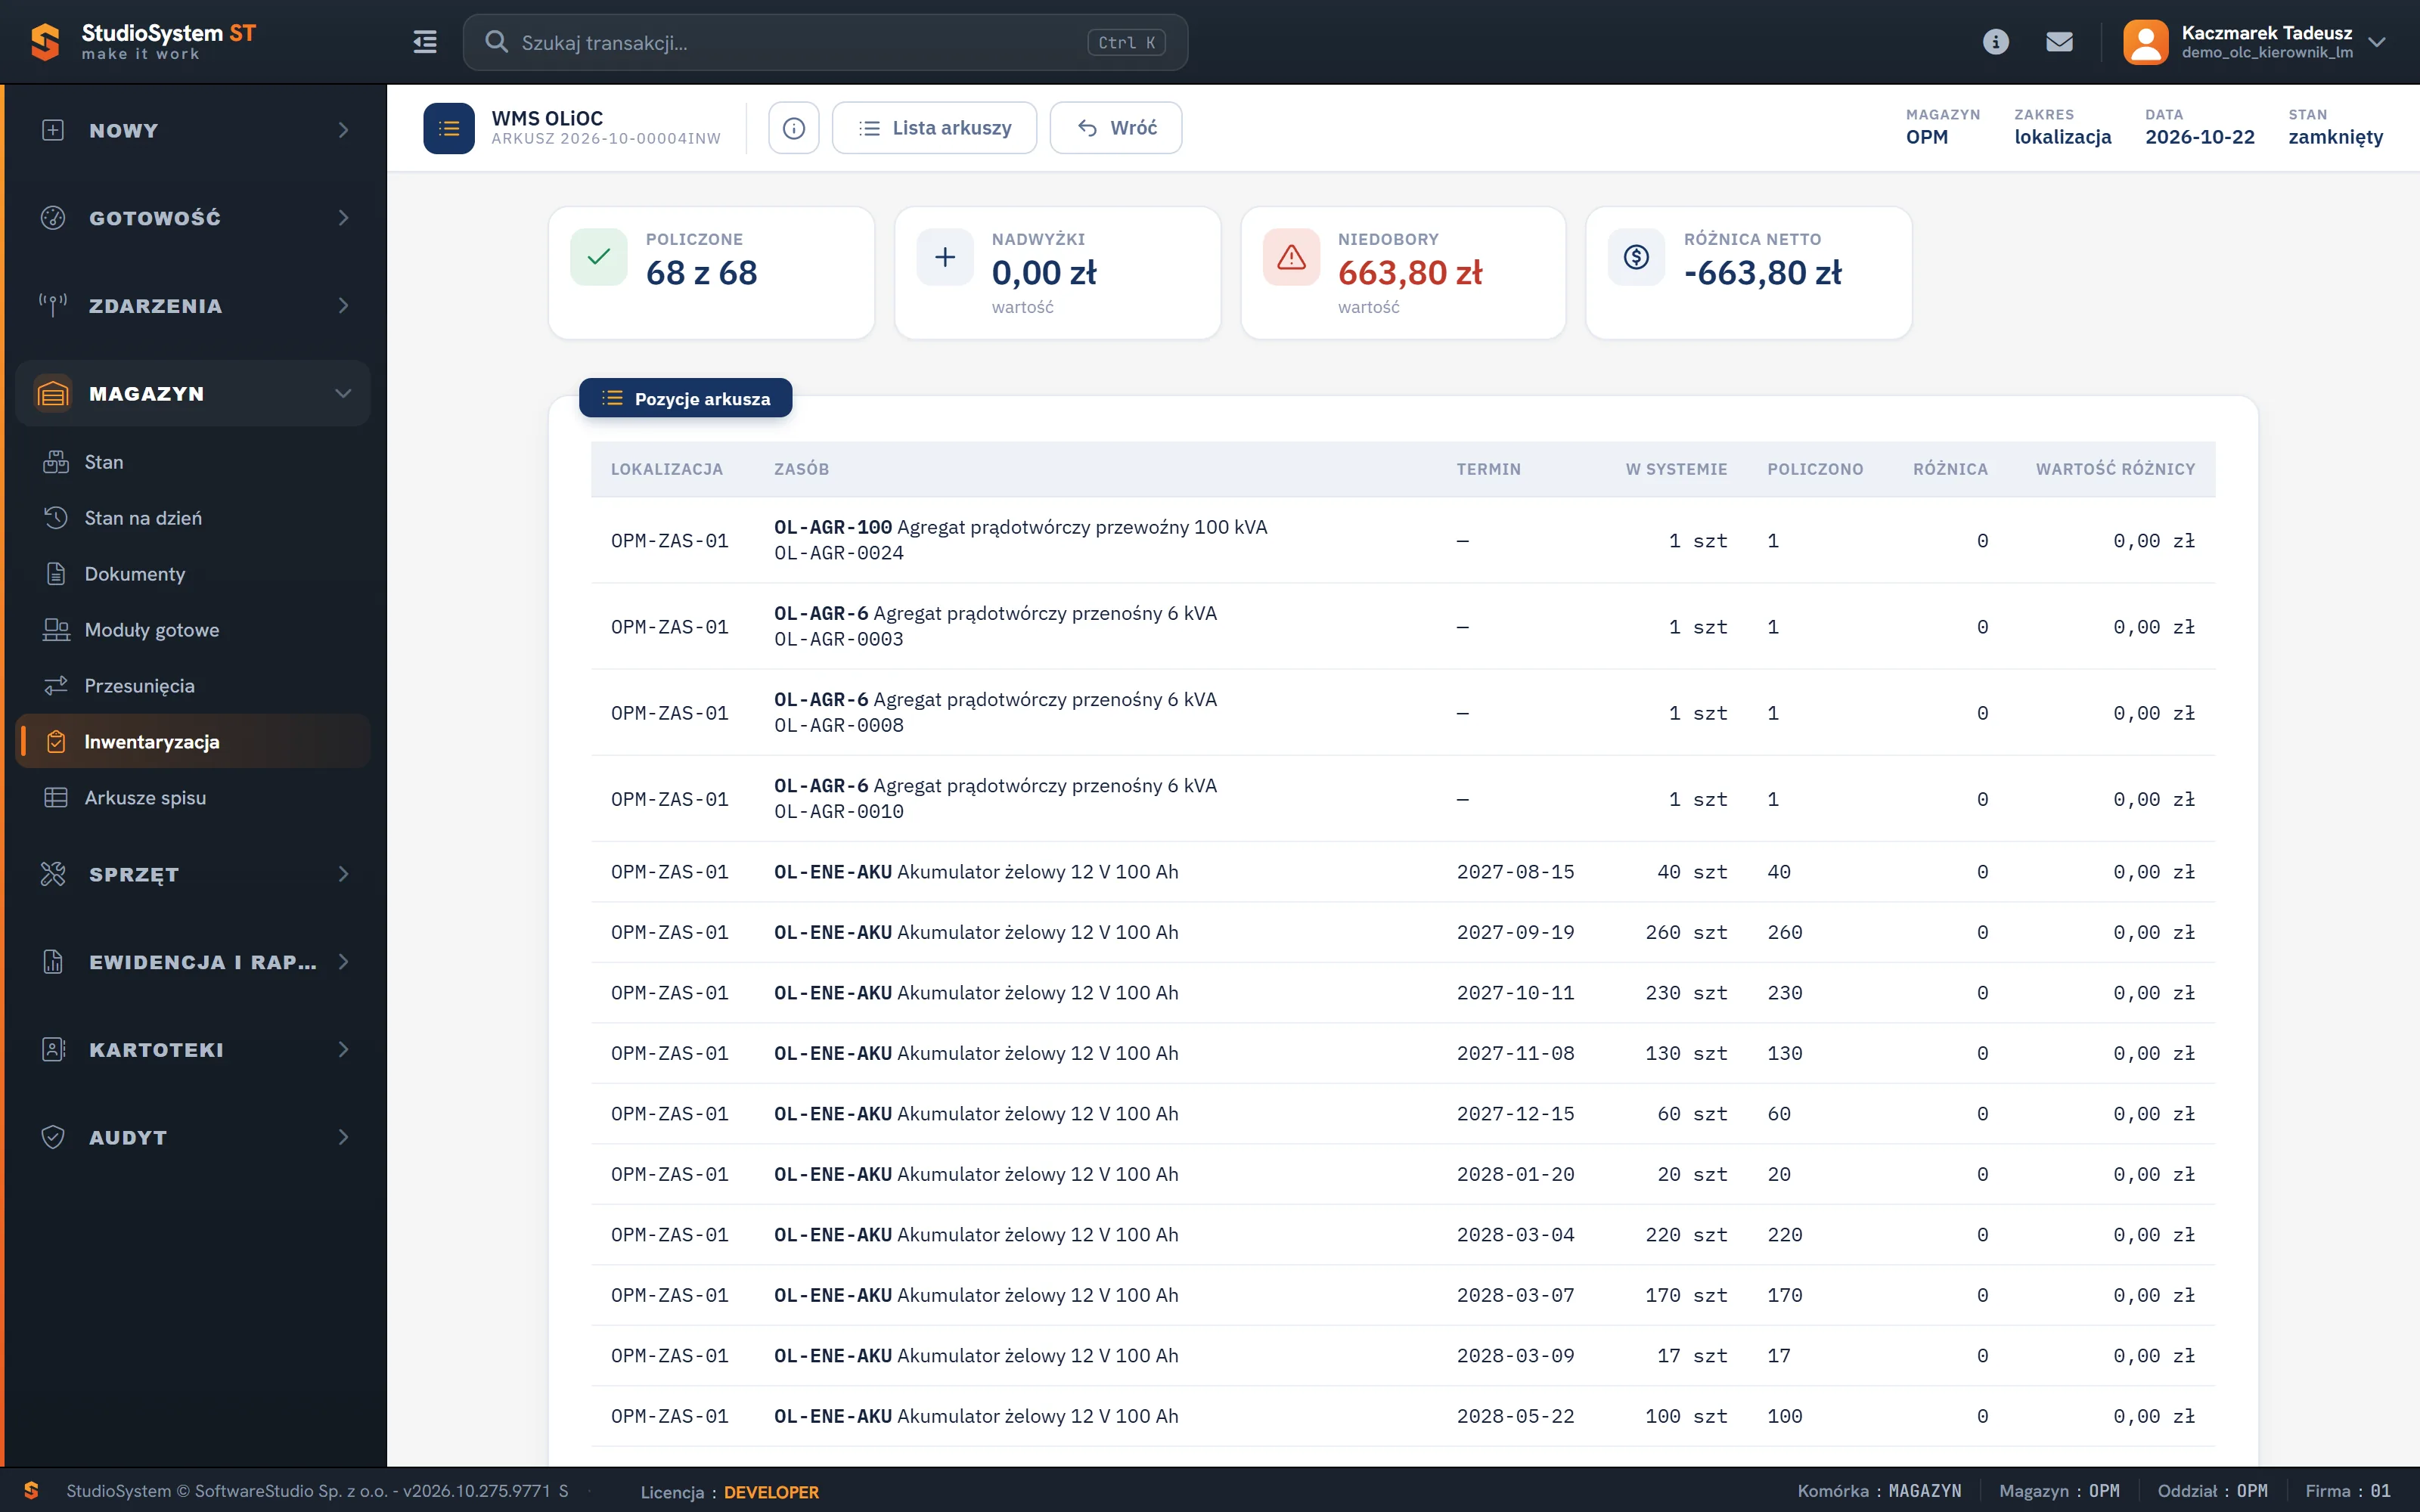The width and height of the screenshot is (2420, 1512).
Task: Click the Nadwyżki plus icon
Action: coord(945,257)
